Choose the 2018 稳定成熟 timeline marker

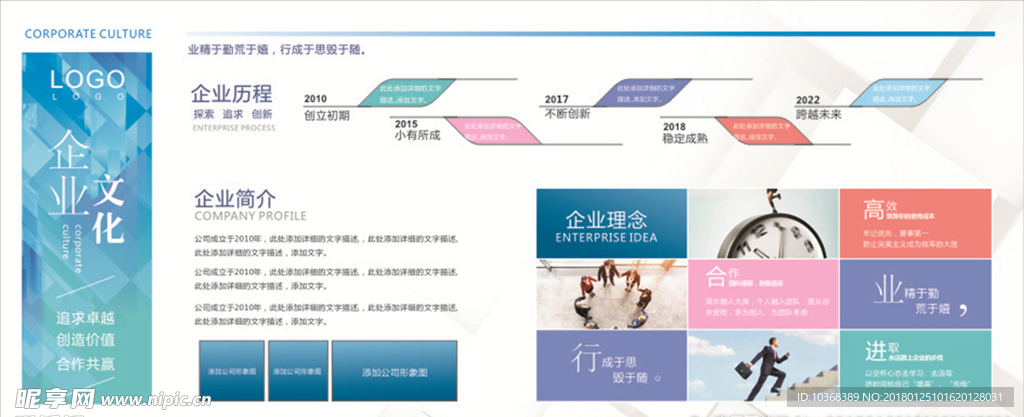pyautogui.click(x=684, y=133)
